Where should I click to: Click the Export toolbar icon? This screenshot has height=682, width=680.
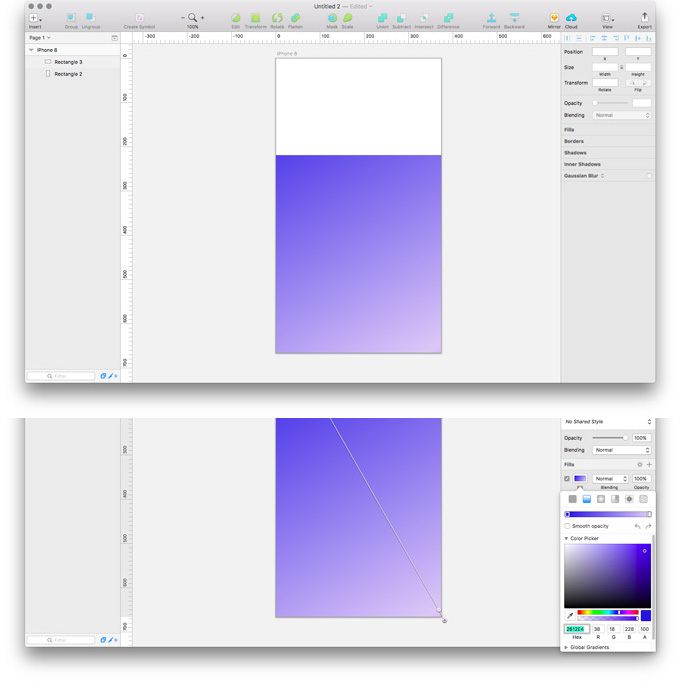click(644, 17)
